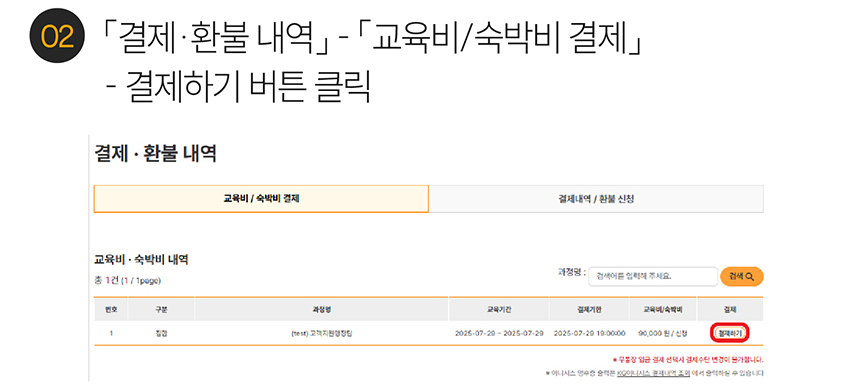
Task: Click the 결제 column header
Action: pos(730,309)
